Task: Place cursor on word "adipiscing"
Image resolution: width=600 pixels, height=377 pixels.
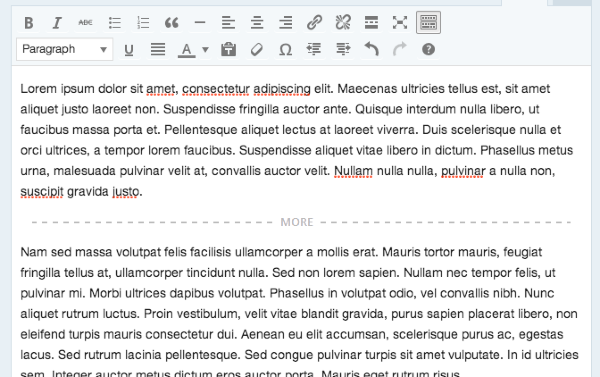Action: click(x=282, y=89)
